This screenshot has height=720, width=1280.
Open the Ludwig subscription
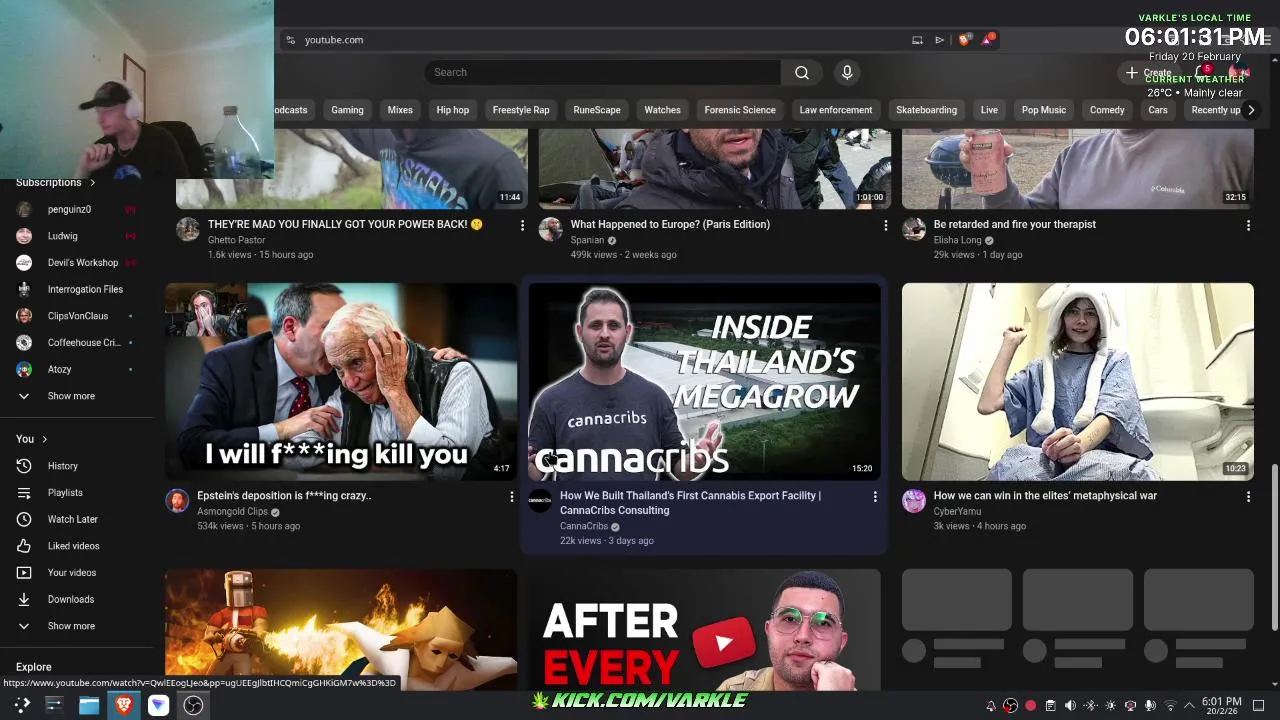pyautogui.click(x=75, y=236)
